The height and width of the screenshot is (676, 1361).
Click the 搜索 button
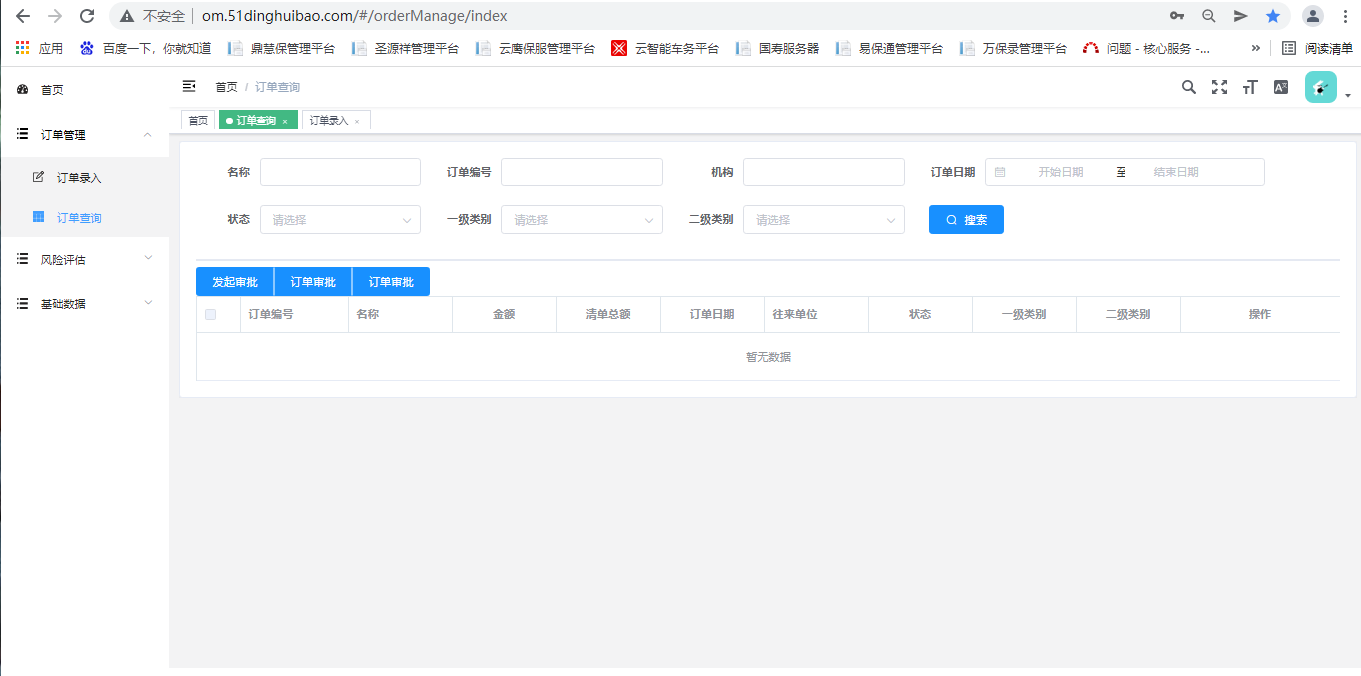(966, 220)
